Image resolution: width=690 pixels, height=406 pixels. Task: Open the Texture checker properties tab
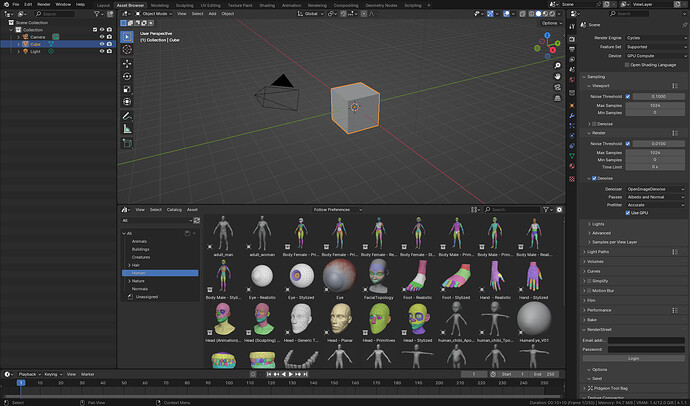pyautogui.click(x=572, y=179)
